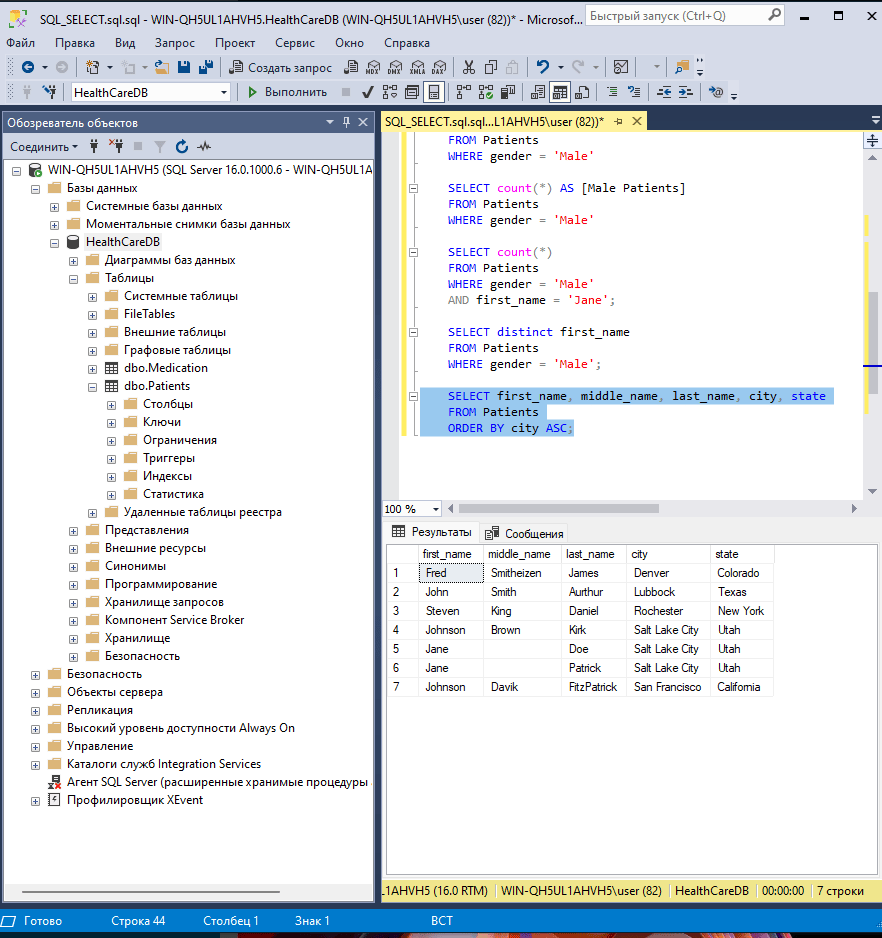Click the Parse checkmark icon

pyautogui.click(x=368, y=92)
